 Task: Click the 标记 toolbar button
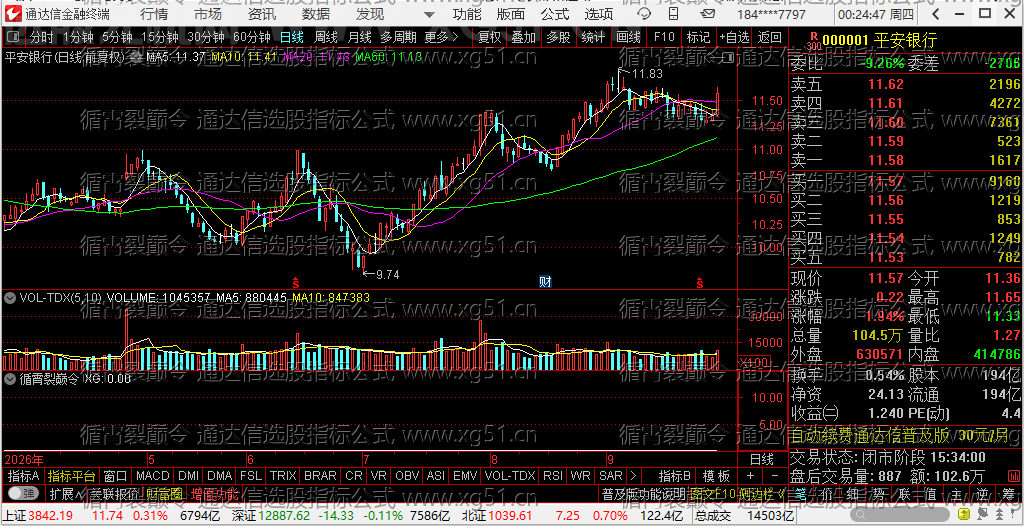click(699, 38)
